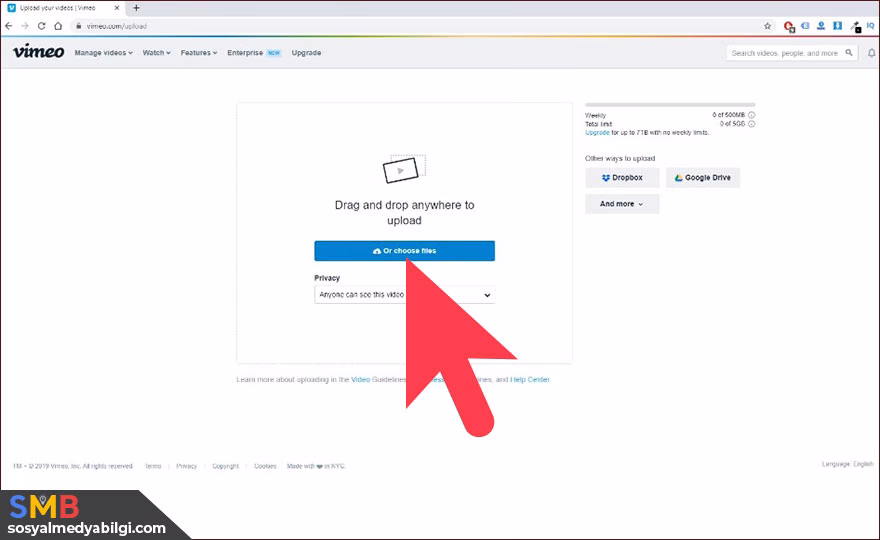Open Copyright link in footer

tap(226, 466)
